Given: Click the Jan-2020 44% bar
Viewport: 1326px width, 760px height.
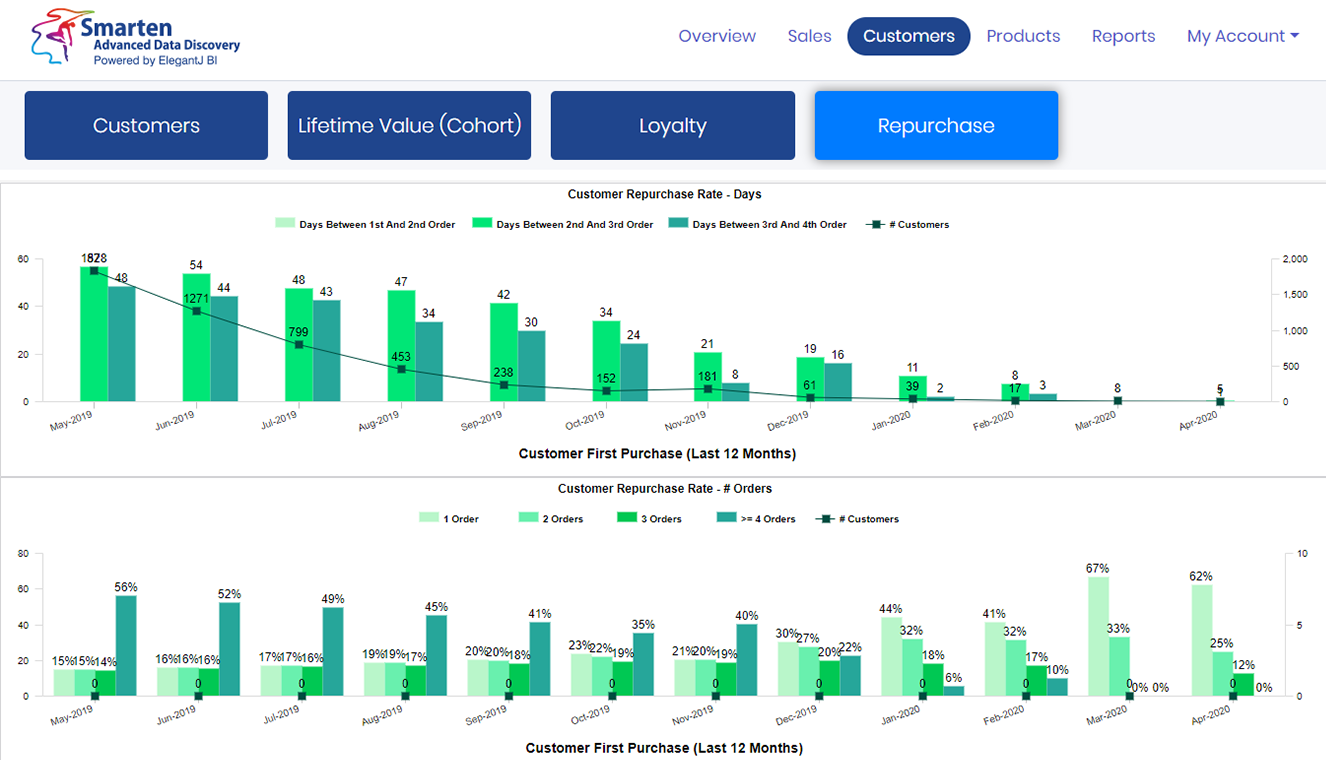Looking at the screenshot, I should (891, 656).
